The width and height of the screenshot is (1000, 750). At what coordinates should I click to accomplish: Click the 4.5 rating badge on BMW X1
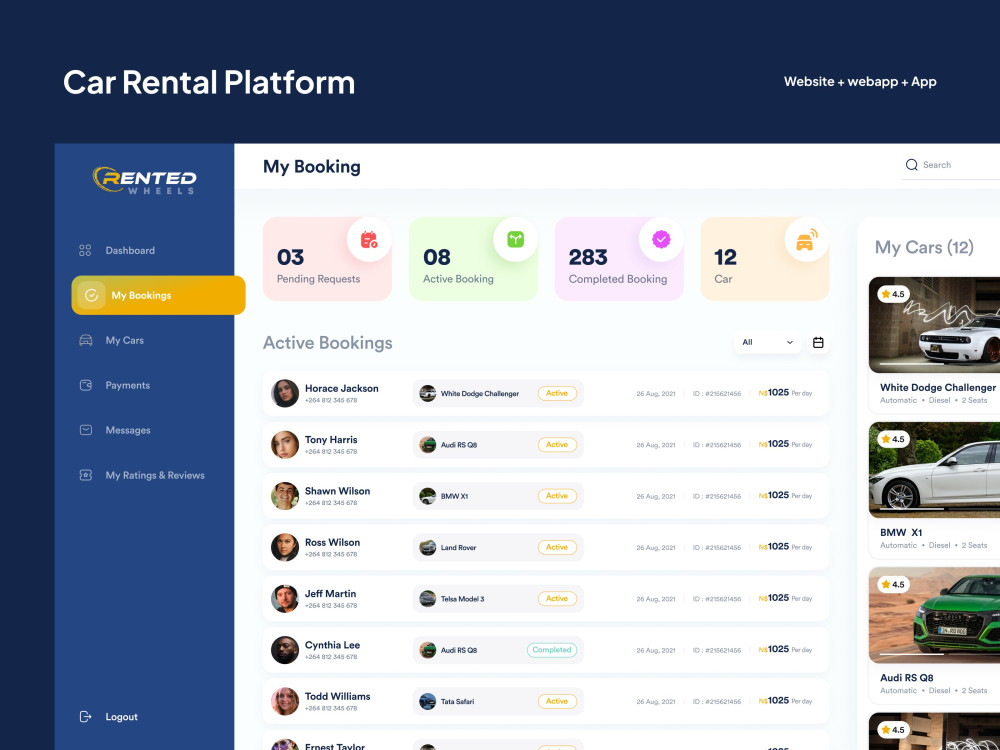(x=893, y=439)
